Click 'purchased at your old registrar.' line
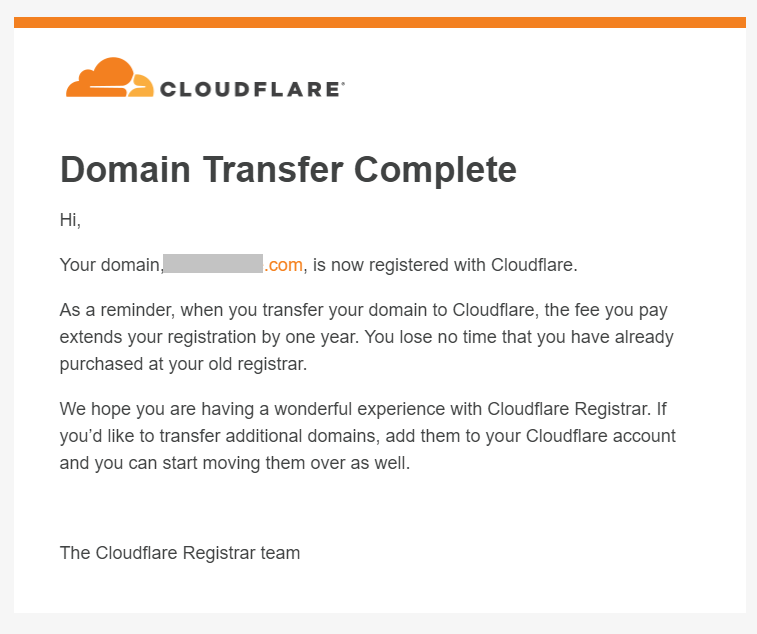 coord(183,364)
